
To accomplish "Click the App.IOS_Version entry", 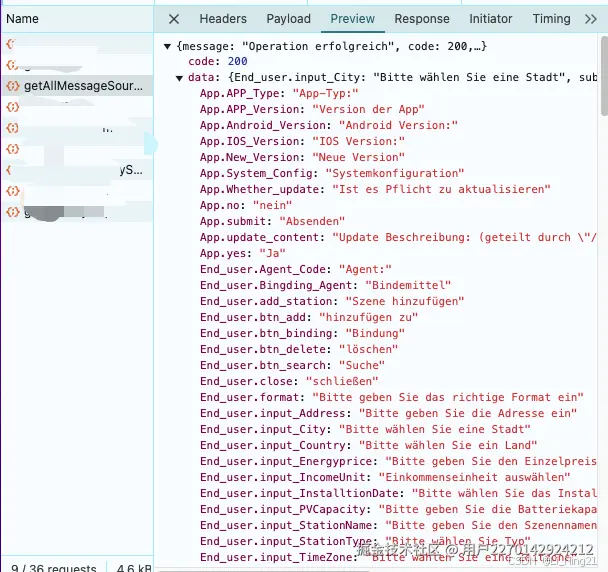I will [302, 141].
